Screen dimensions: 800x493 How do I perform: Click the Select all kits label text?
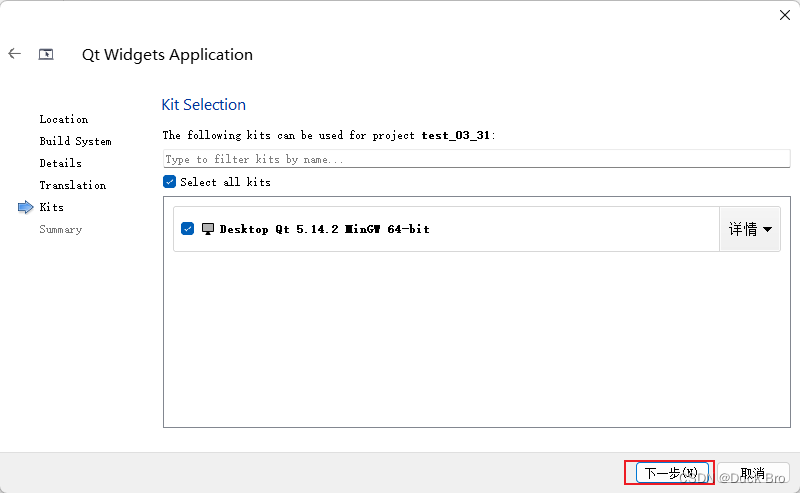(226, 182)
